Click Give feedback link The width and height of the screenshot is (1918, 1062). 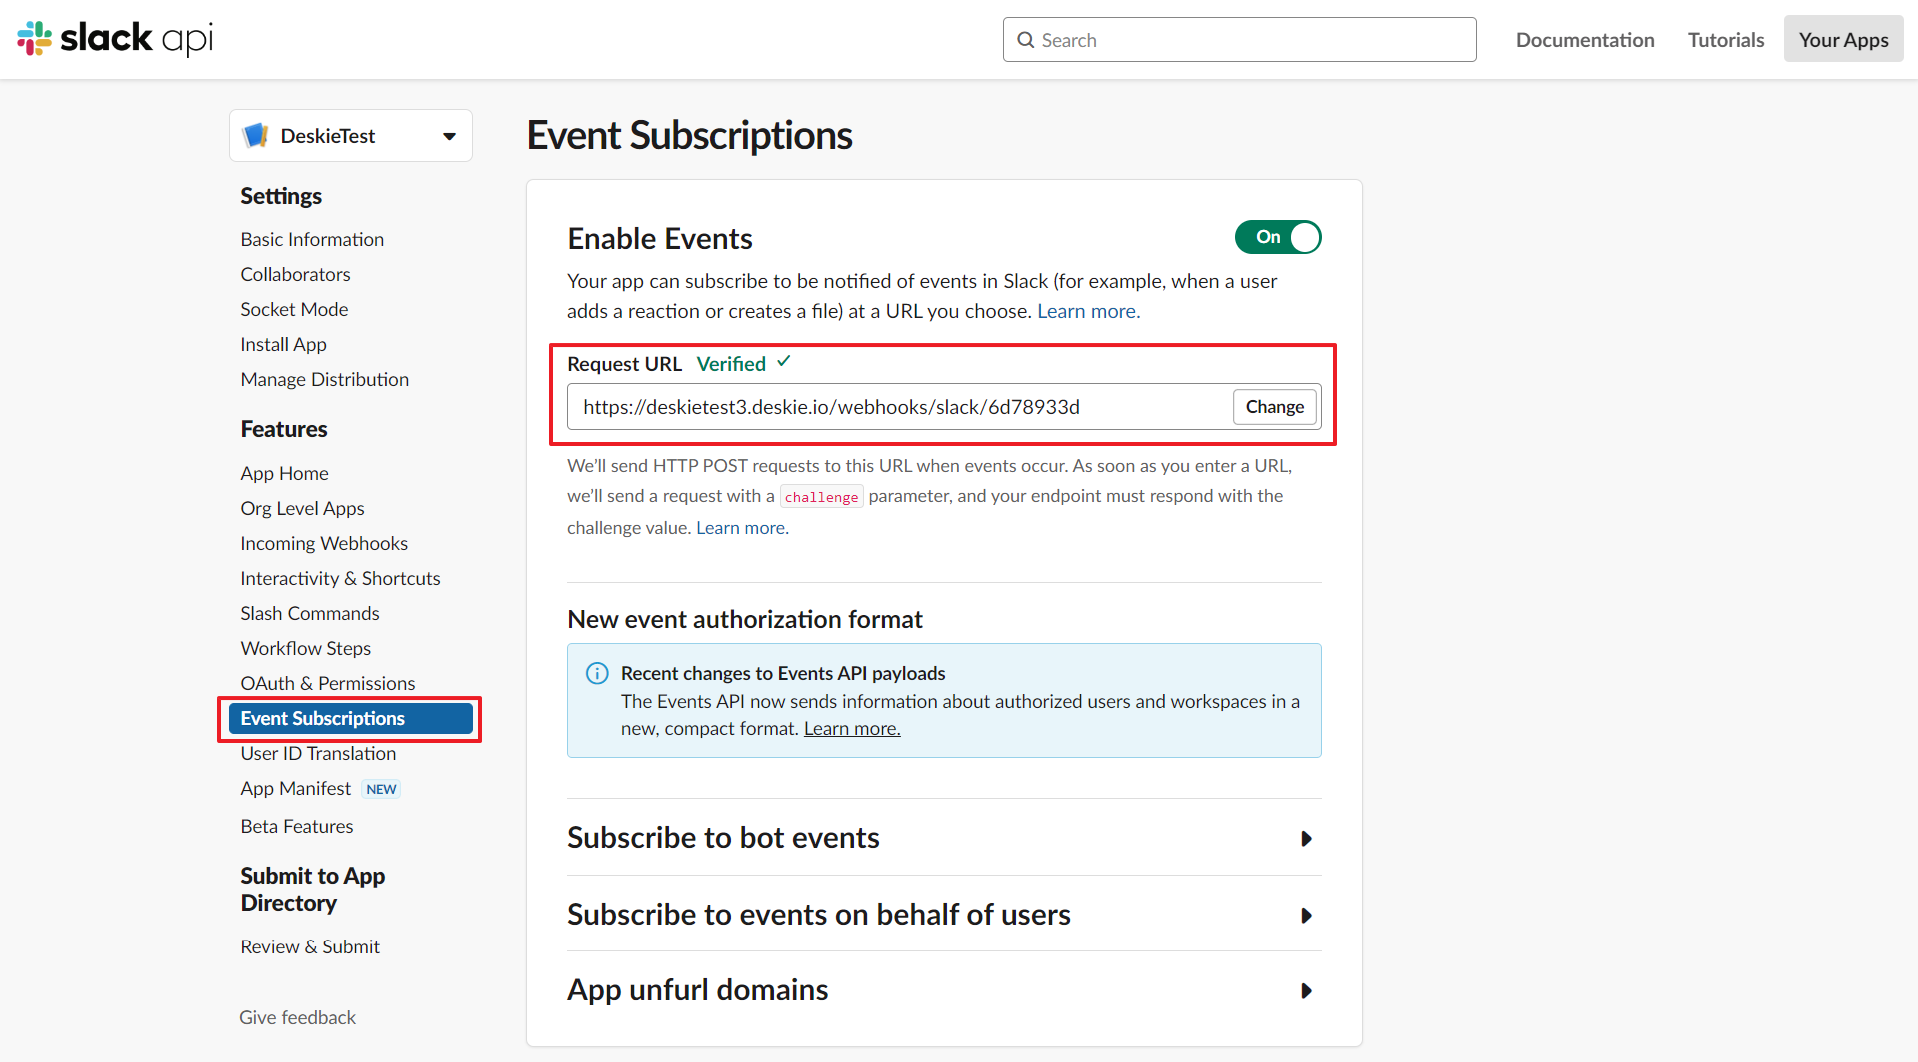pos(297,1017)
